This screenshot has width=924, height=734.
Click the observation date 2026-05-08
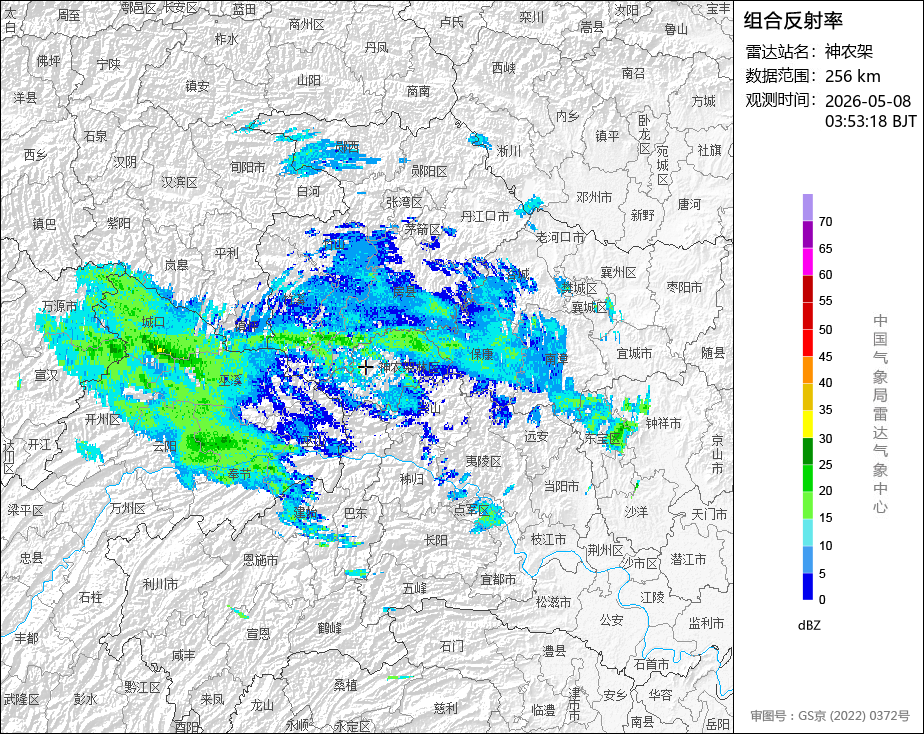coord(867,101)
